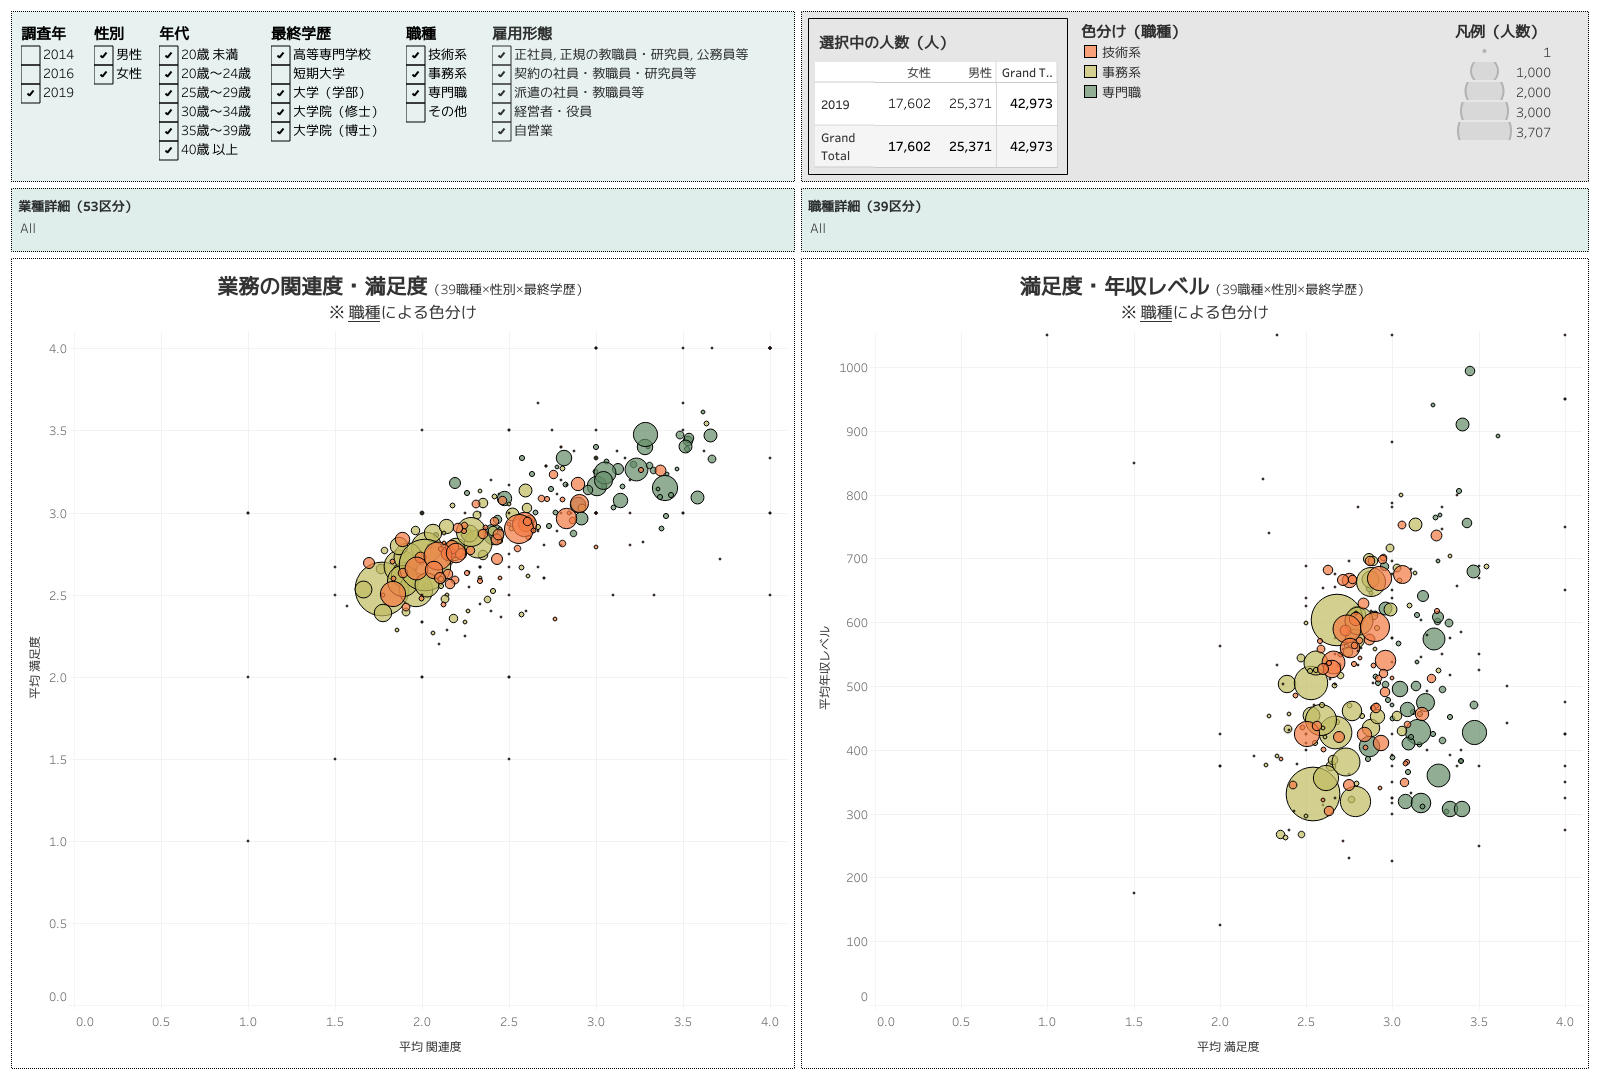
Task: Click the 平均 関連度 x-axis label
Action: (430, 1047)
